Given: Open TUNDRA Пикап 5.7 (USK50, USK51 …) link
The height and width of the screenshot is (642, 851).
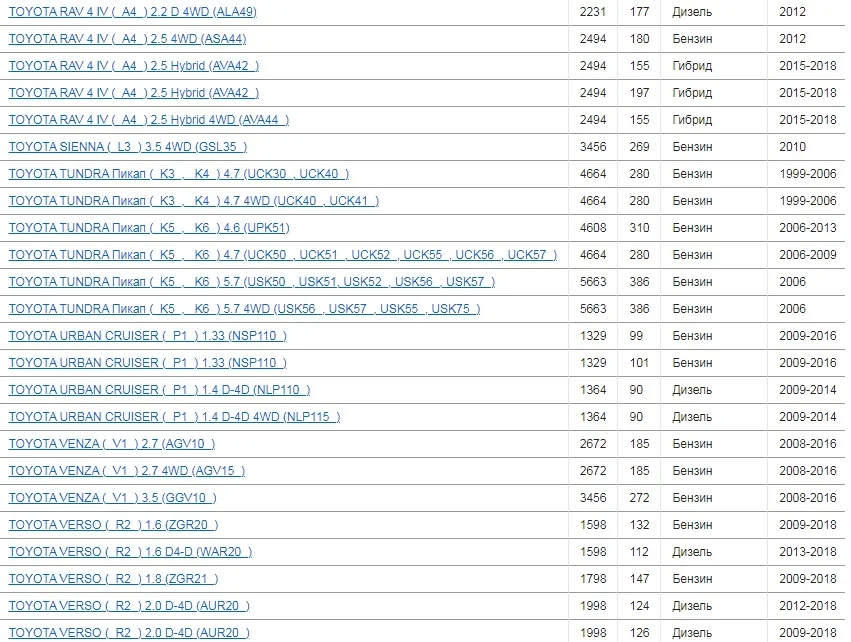Looking at the screenshot, I should click(x=252, y=282).
